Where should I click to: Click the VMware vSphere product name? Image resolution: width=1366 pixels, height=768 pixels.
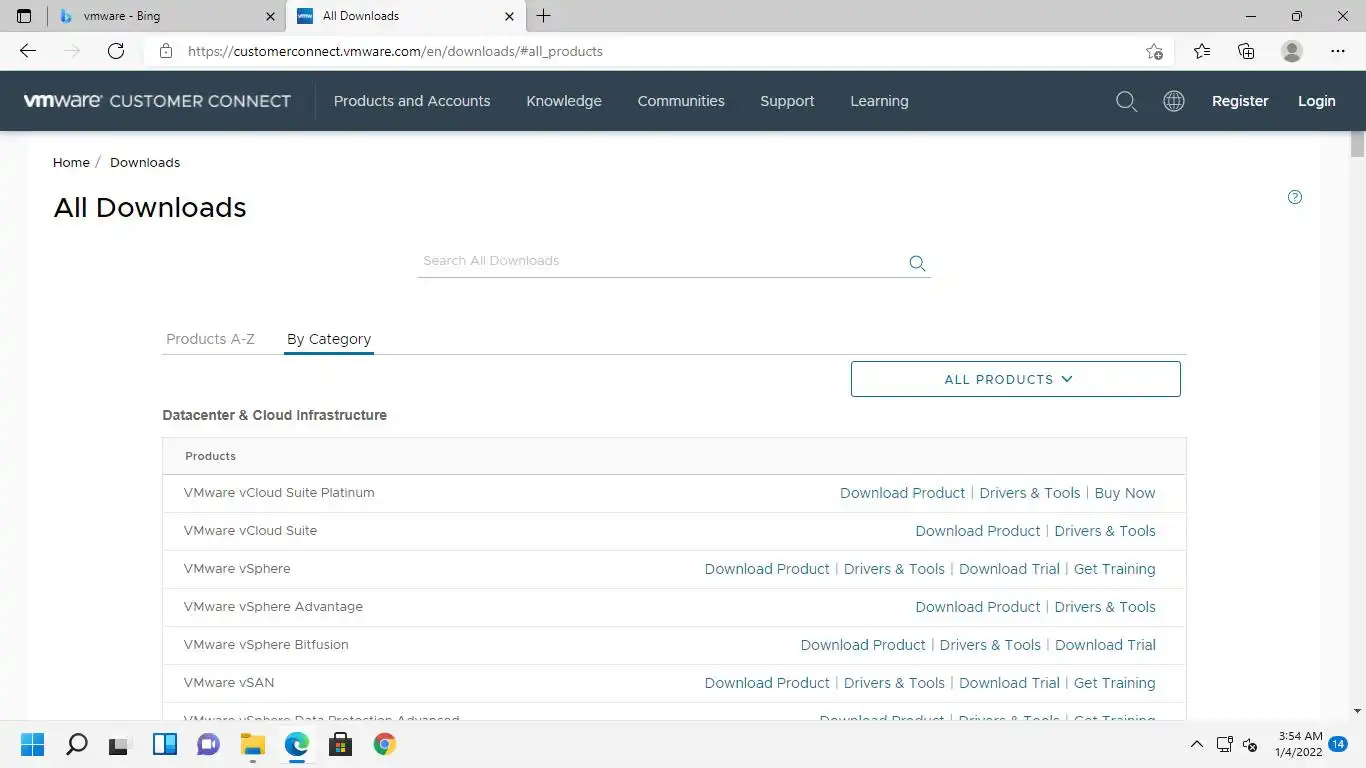(x=237, y=569)
